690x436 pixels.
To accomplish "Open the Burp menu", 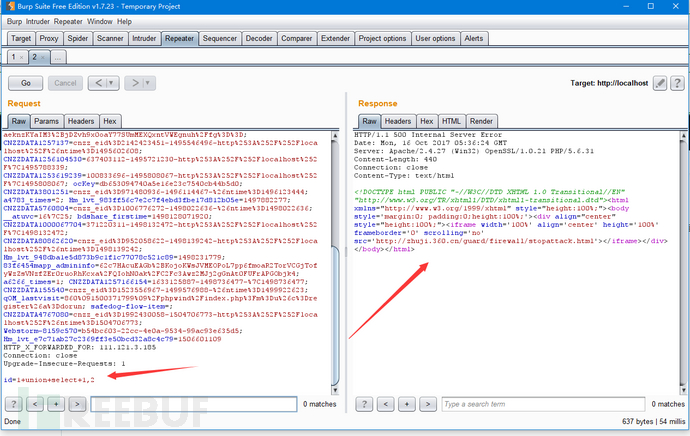I will (14, 22).
